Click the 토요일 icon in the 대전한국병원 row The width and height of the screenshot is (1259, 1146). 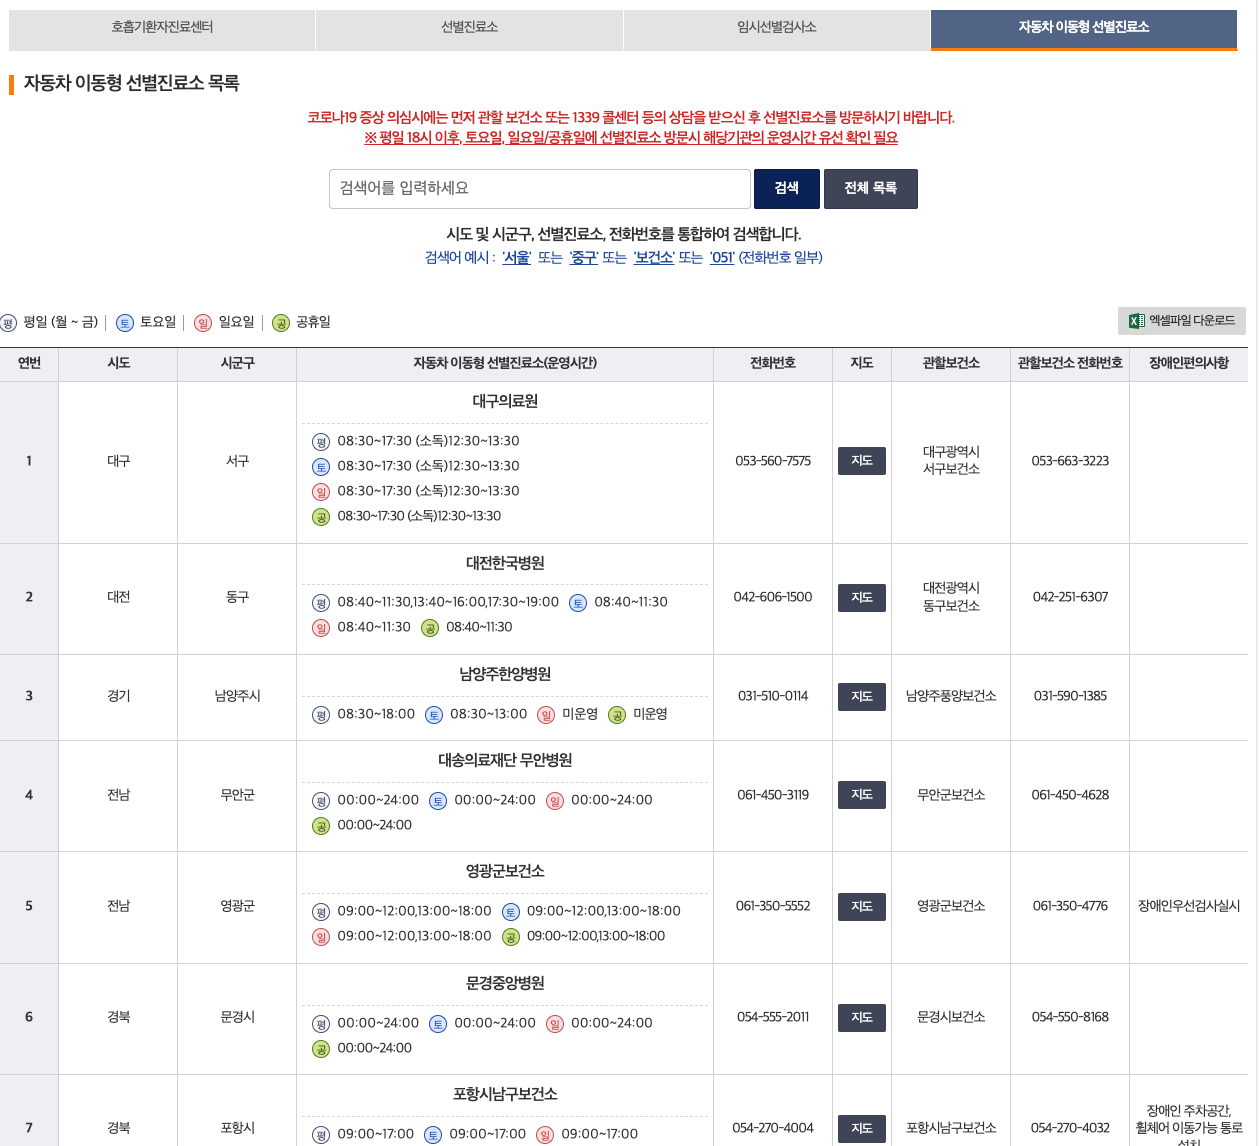pos(578,603)
